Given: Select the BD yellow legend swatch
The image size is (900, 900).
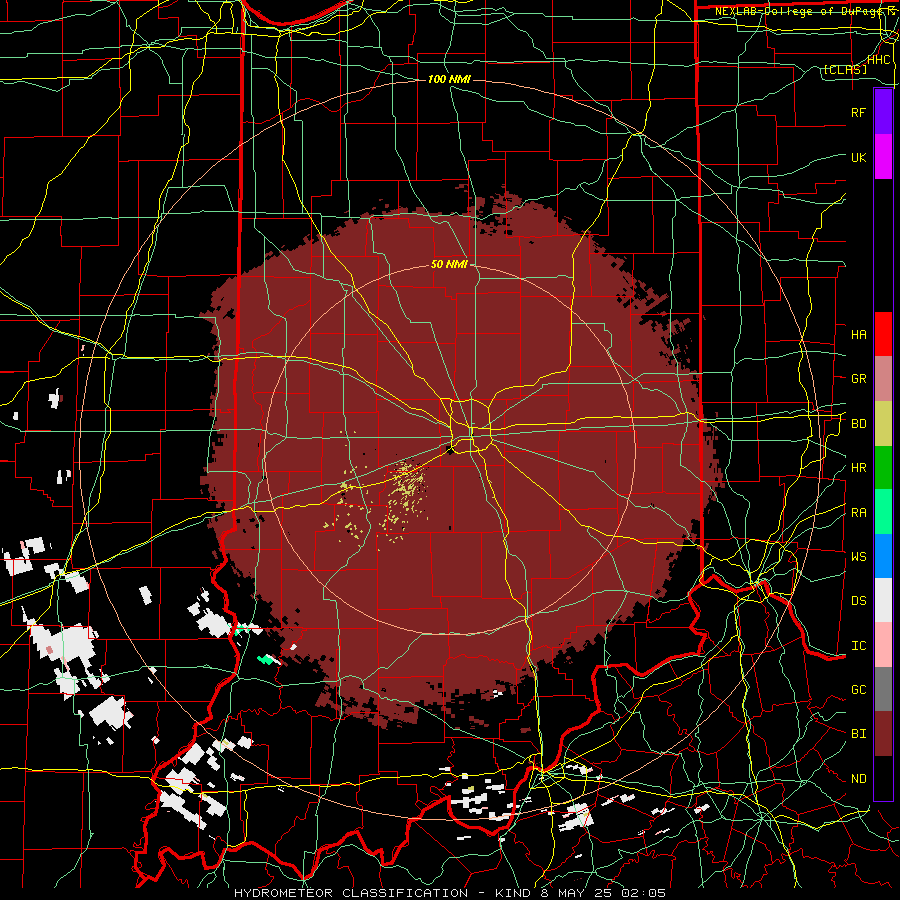Looking at the screenshot, I should 883,424.
